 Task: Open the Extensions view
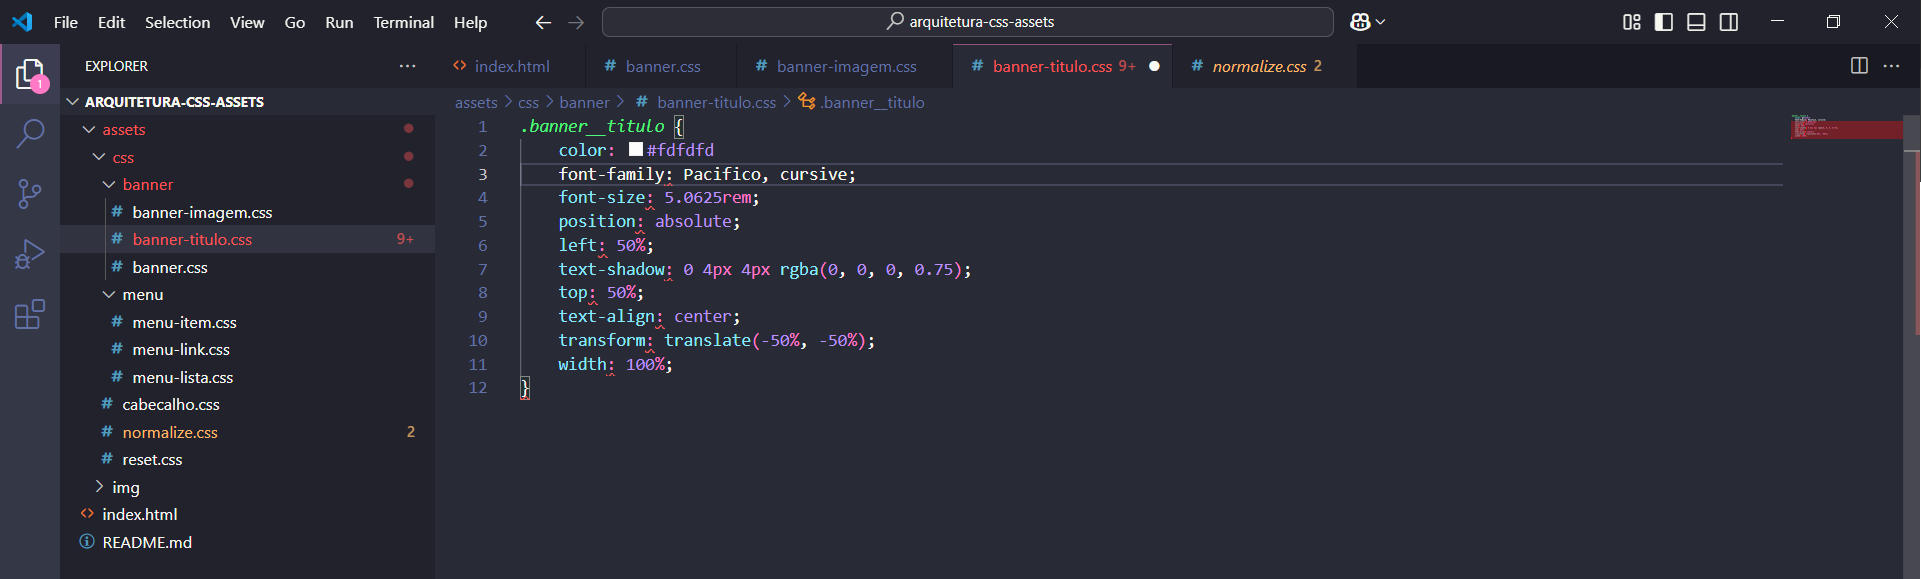[30, 314]
